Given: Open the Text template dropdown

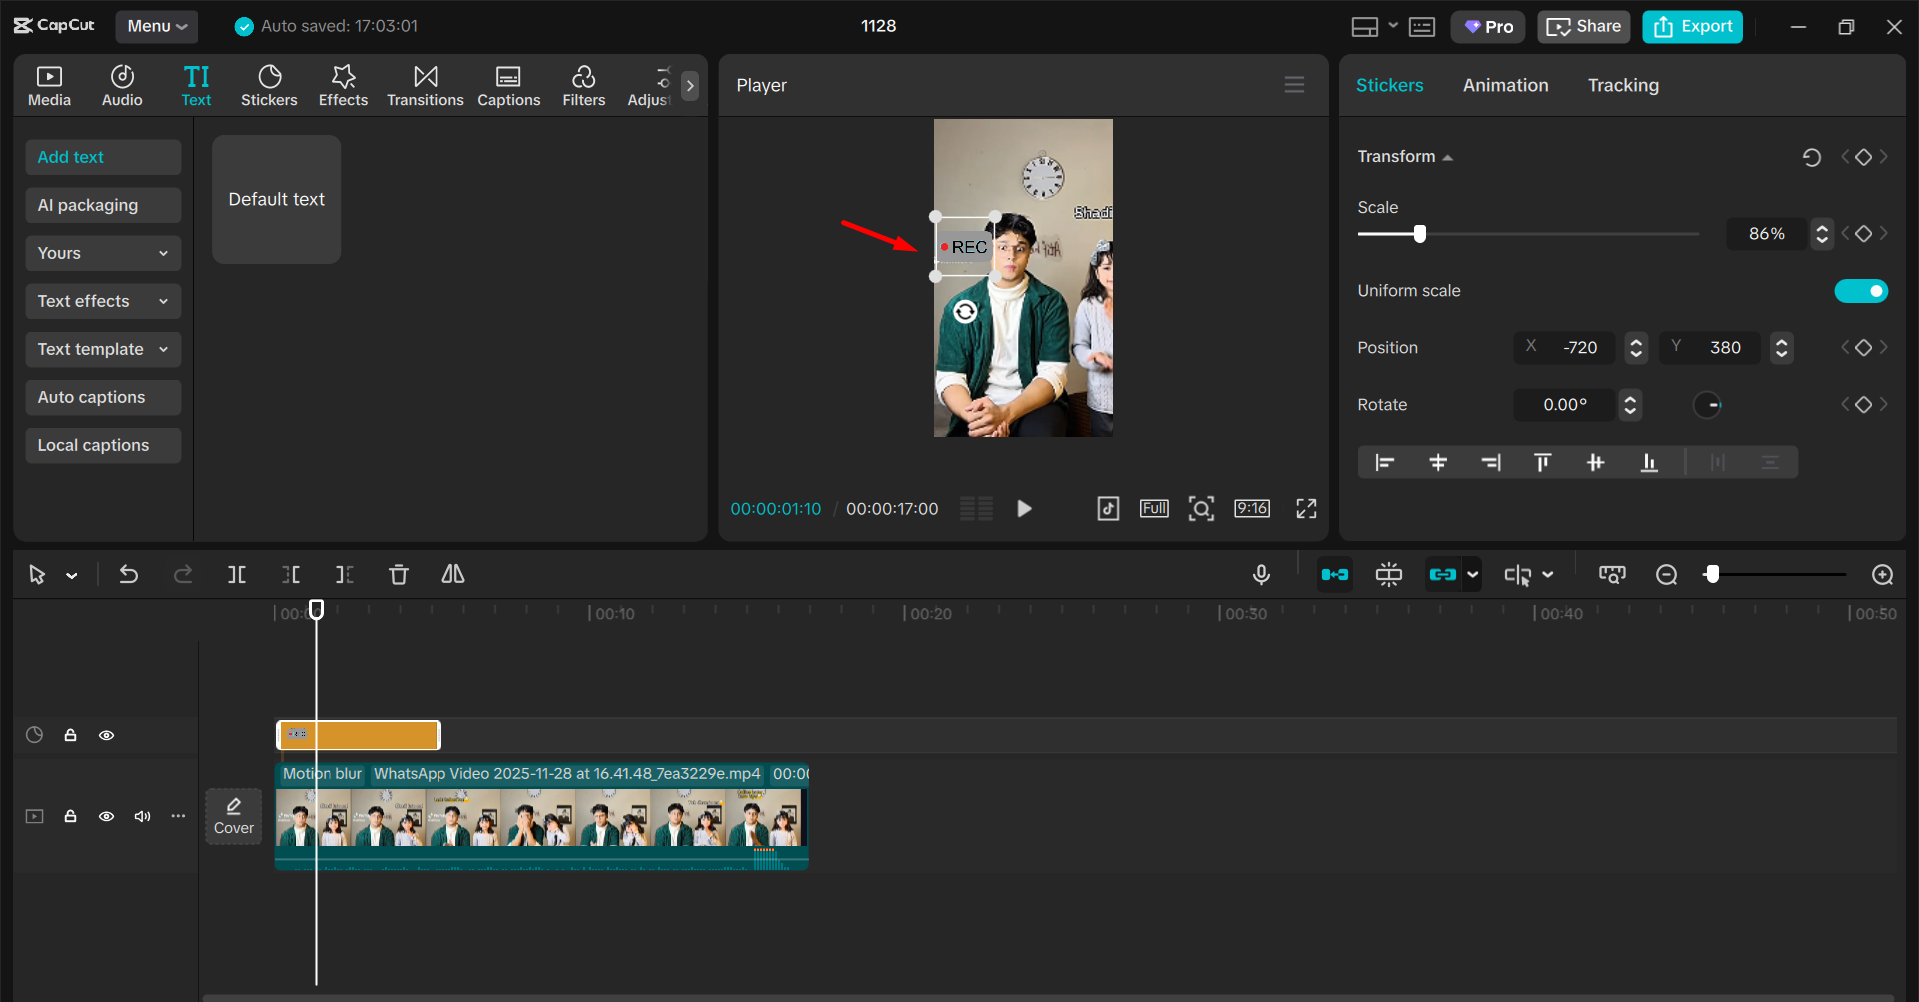Looking at the screenshot, I should pyautogui.click(x=102, y=349).
